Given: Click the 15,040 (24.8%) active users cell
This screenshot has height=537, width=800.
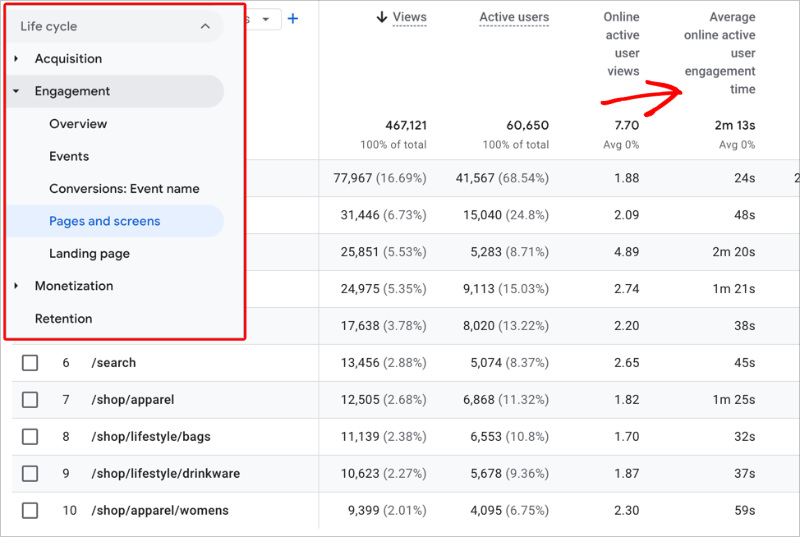Looking at the screenshot, I should [506, 215].
